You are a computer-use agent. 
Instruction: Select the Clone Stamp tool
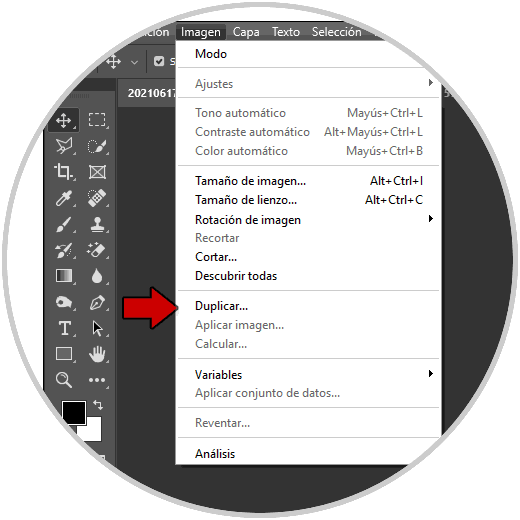(97, 224)
